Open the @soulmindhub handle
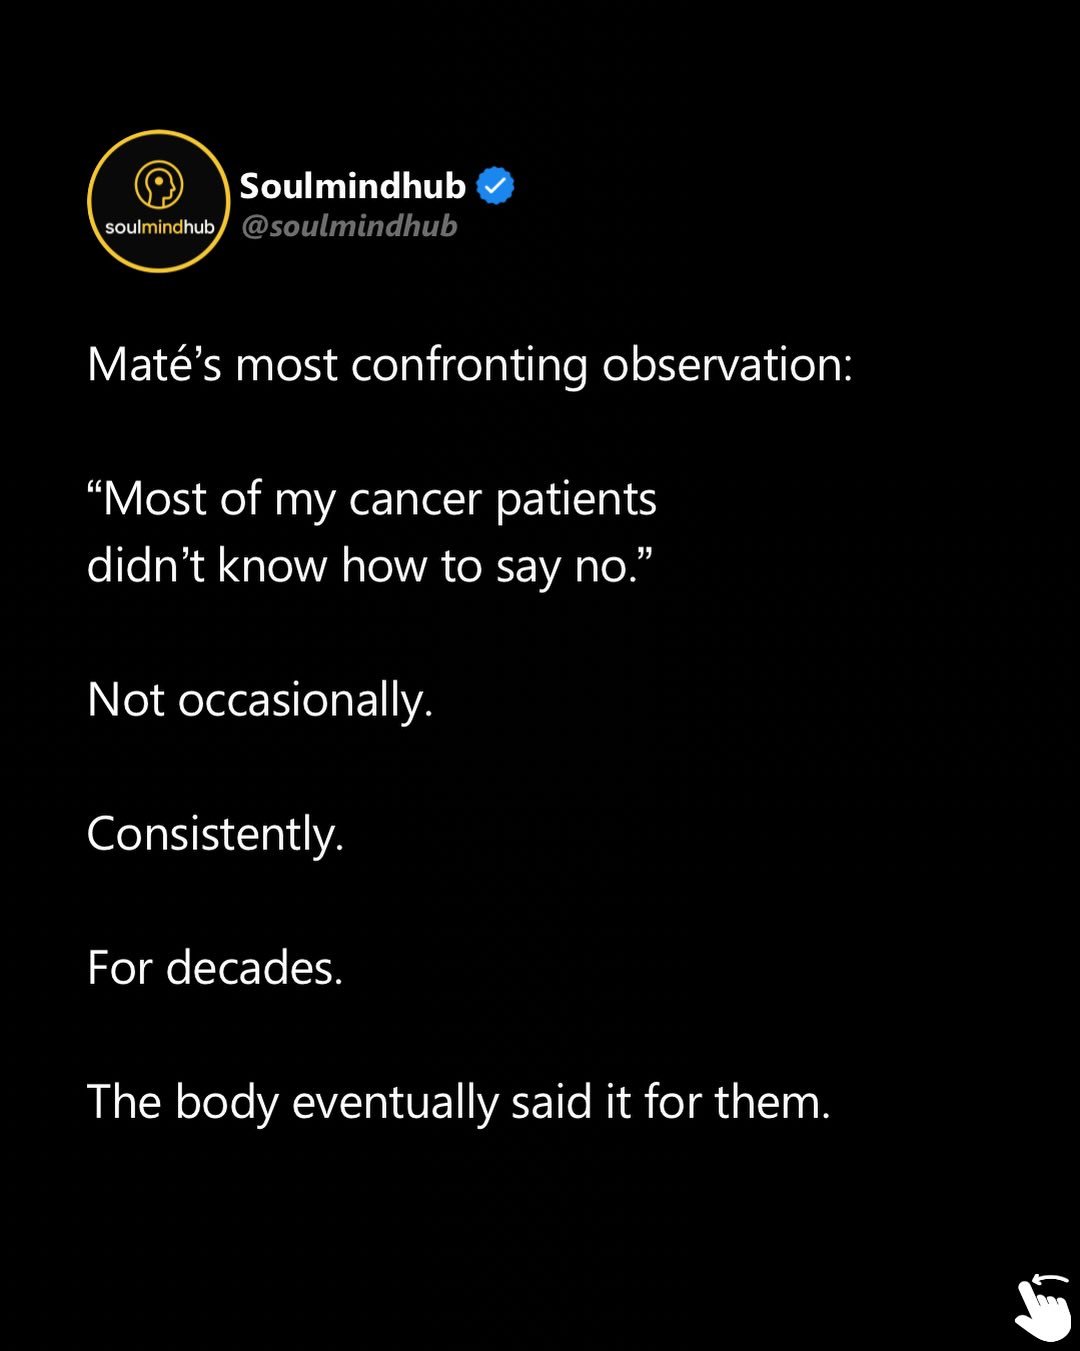1080x1351 pixels. (349, 226)
